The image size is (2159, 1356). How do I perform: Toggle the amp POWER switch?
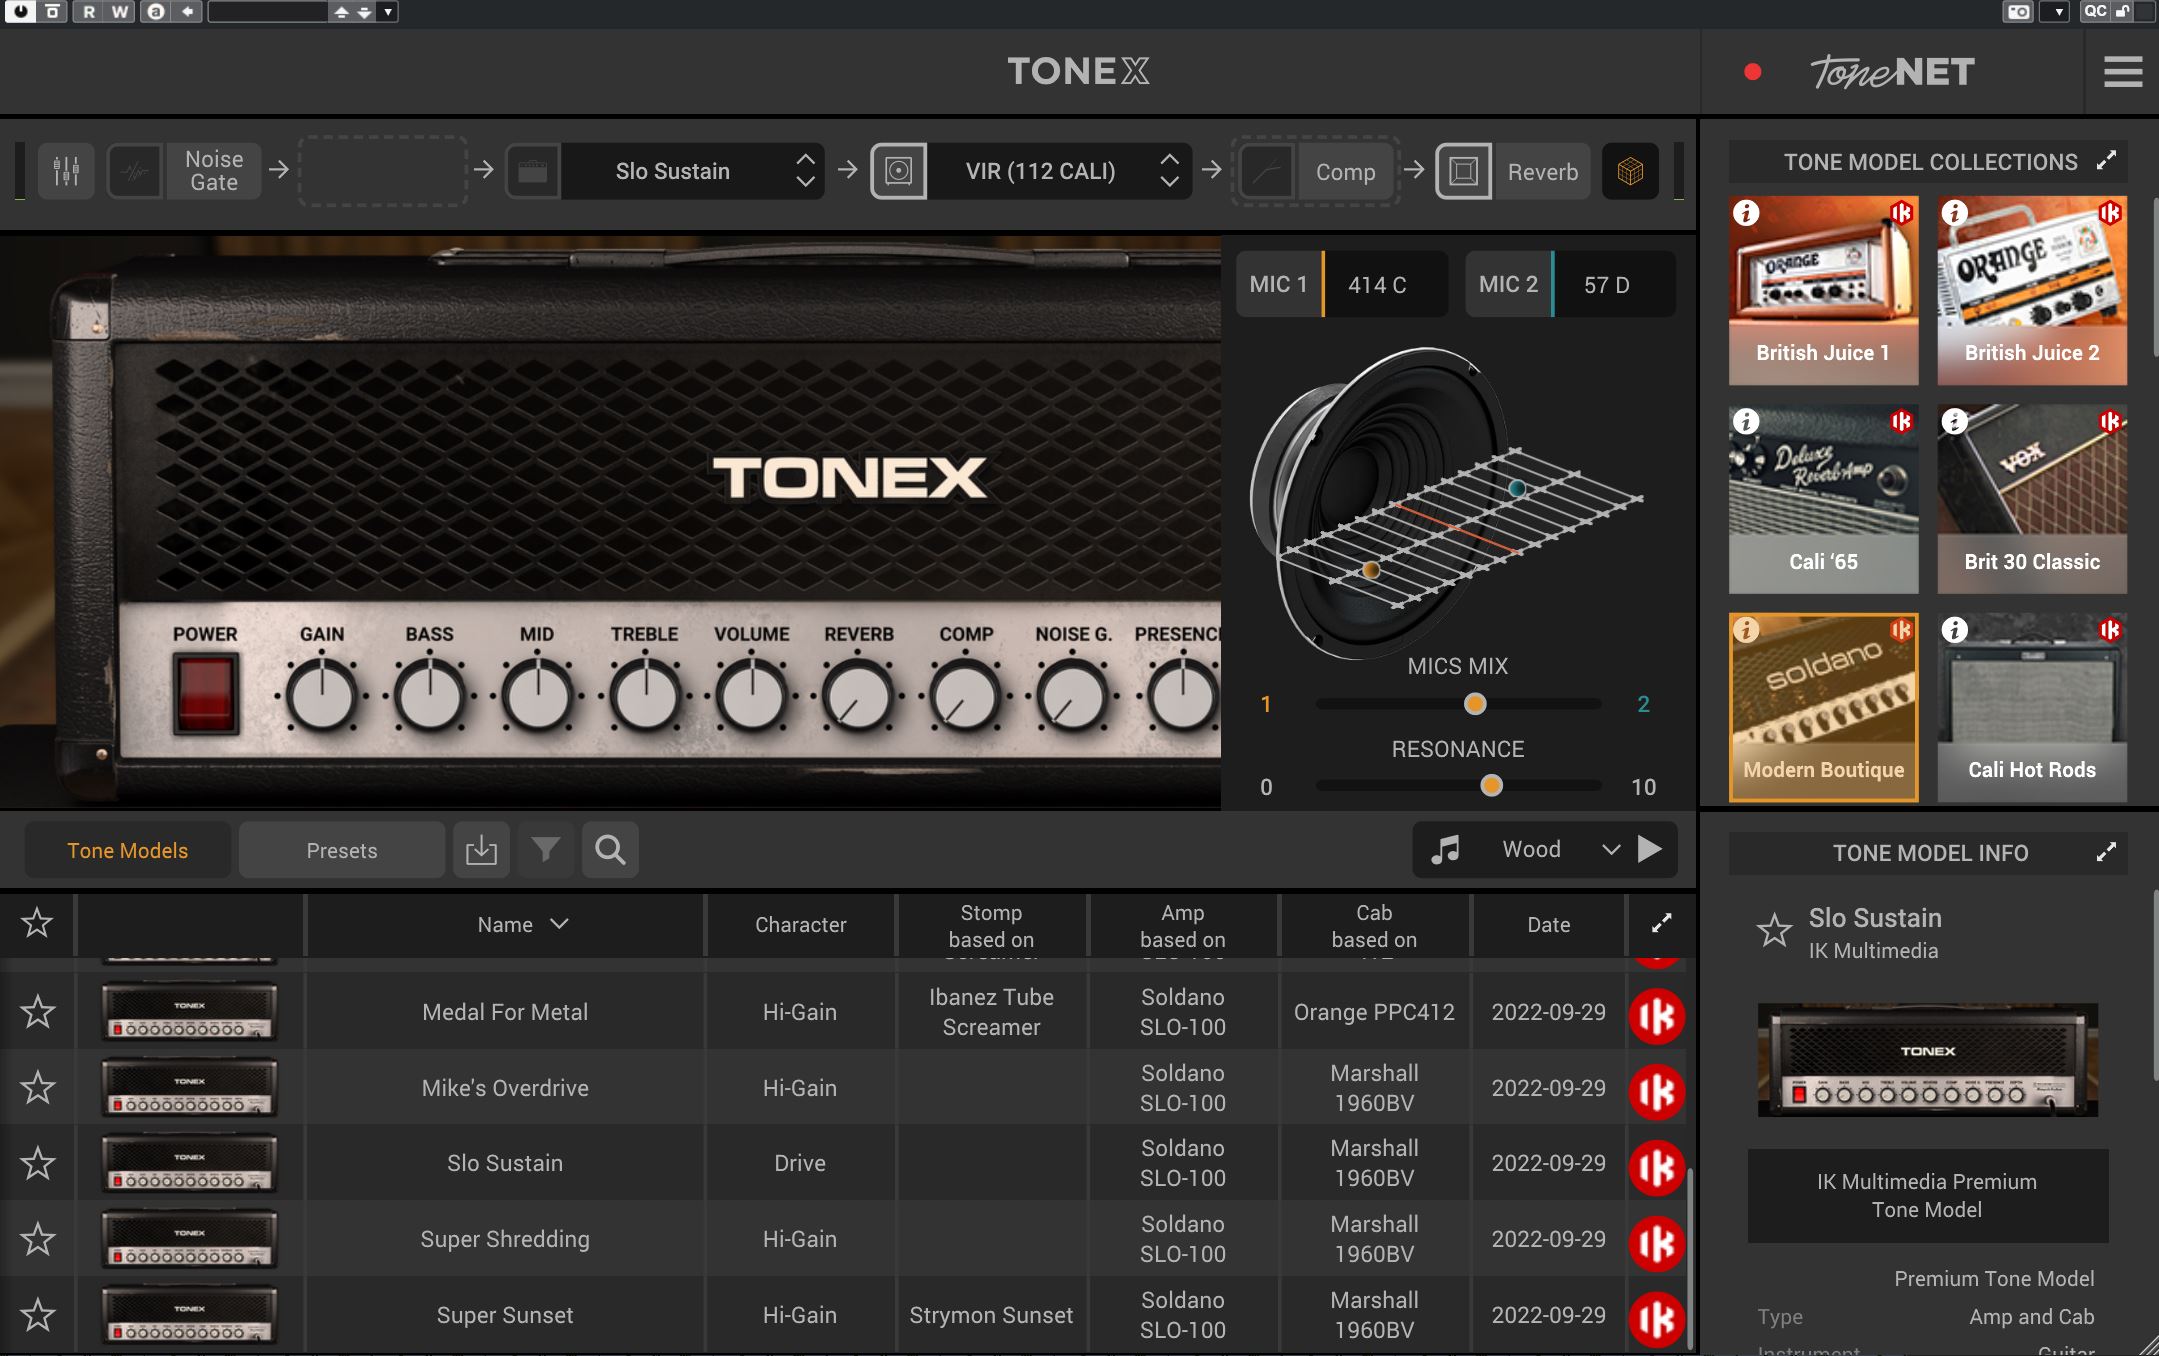[204, 694]
